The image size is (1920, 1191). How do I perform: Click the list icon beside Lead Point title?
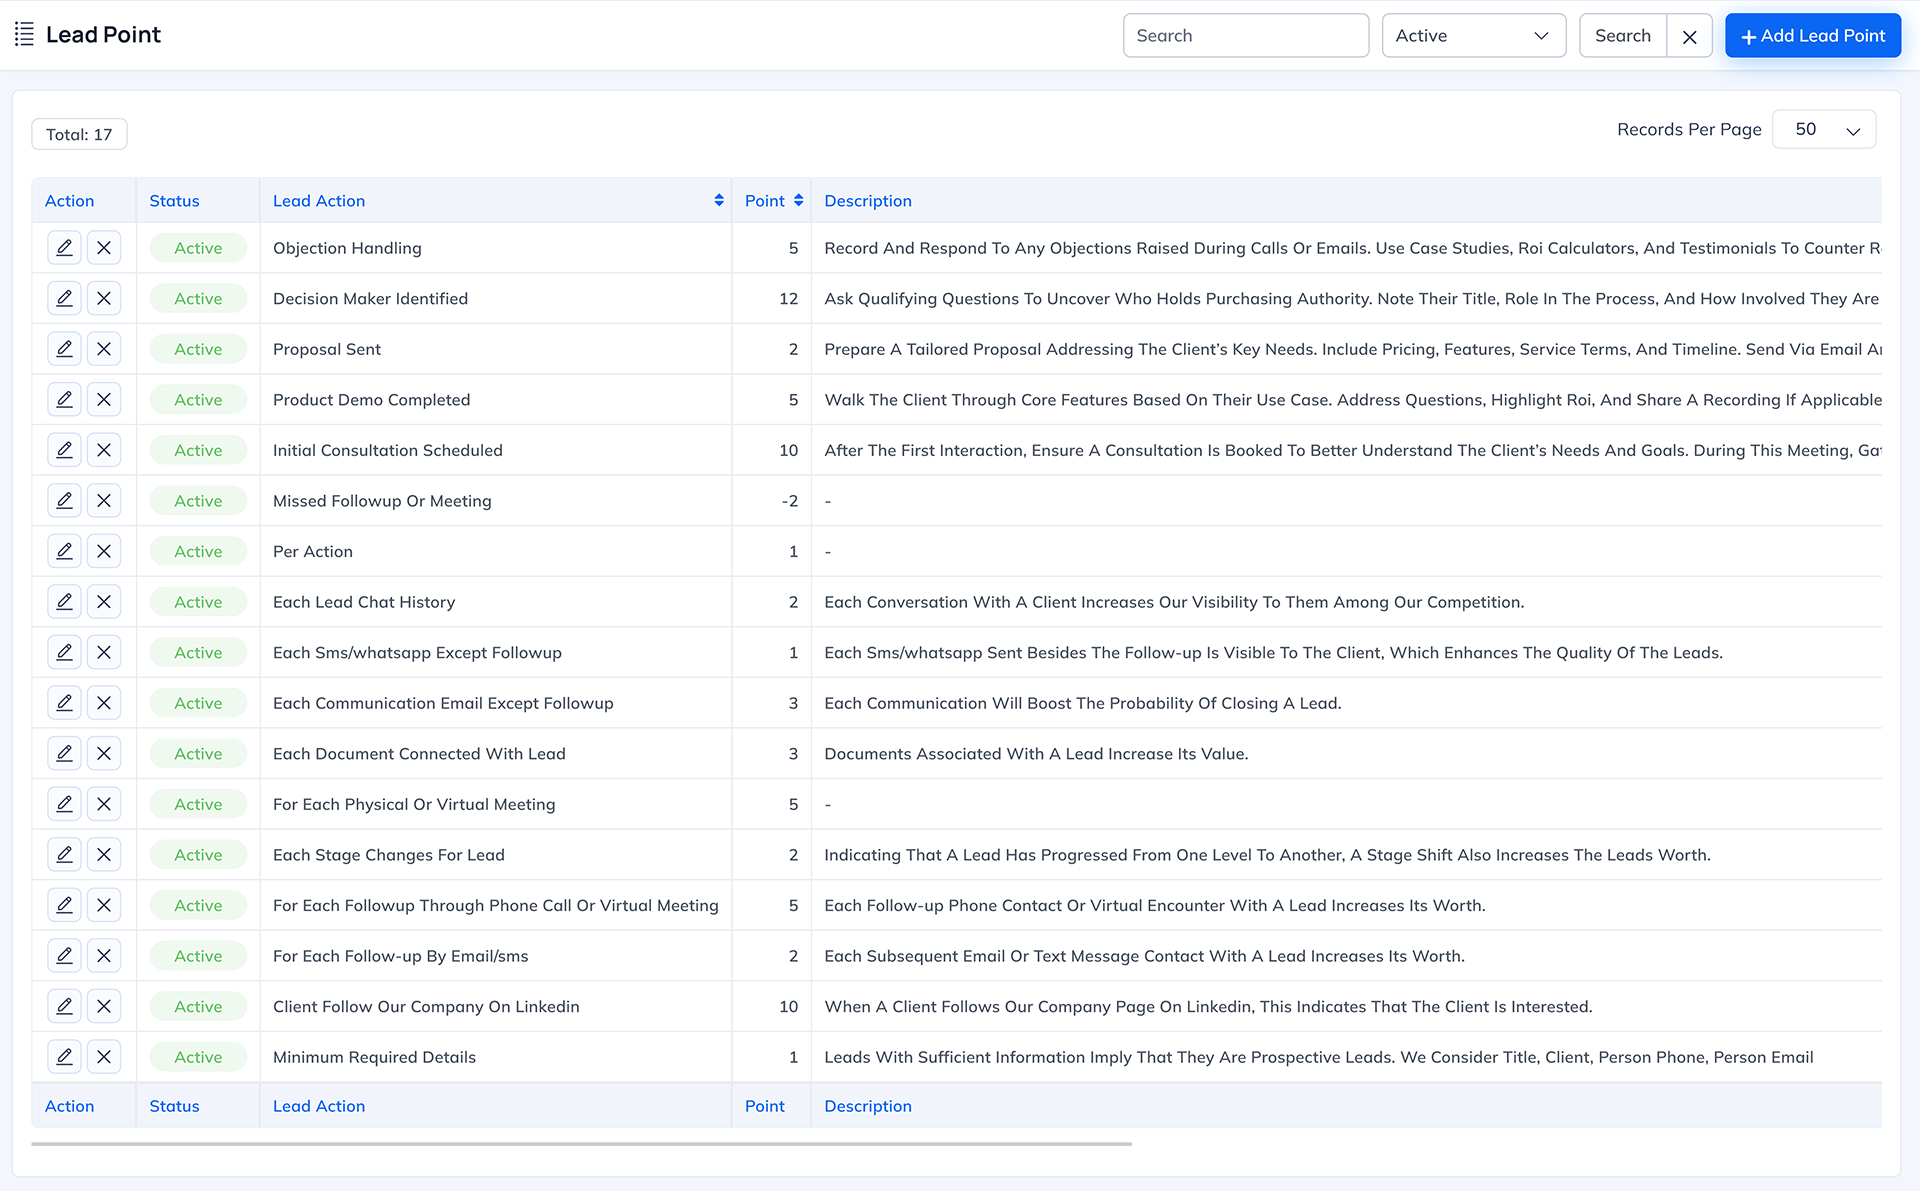click(x=24, y=34)
